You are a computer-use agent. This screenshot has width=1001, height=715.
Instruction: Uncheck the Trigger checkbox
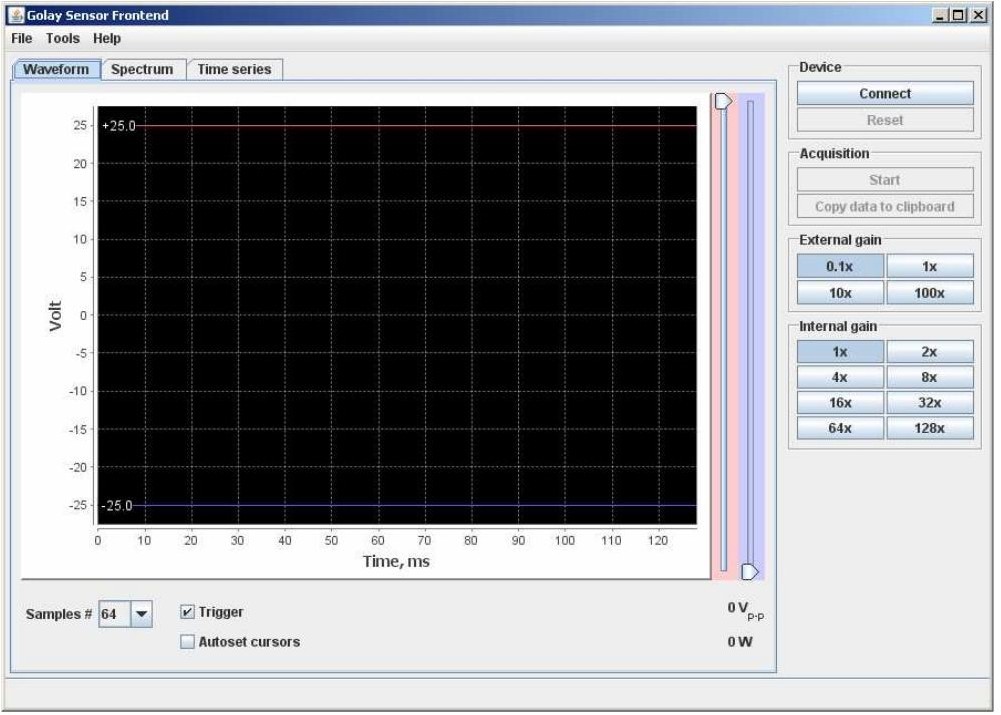(187, 612)
